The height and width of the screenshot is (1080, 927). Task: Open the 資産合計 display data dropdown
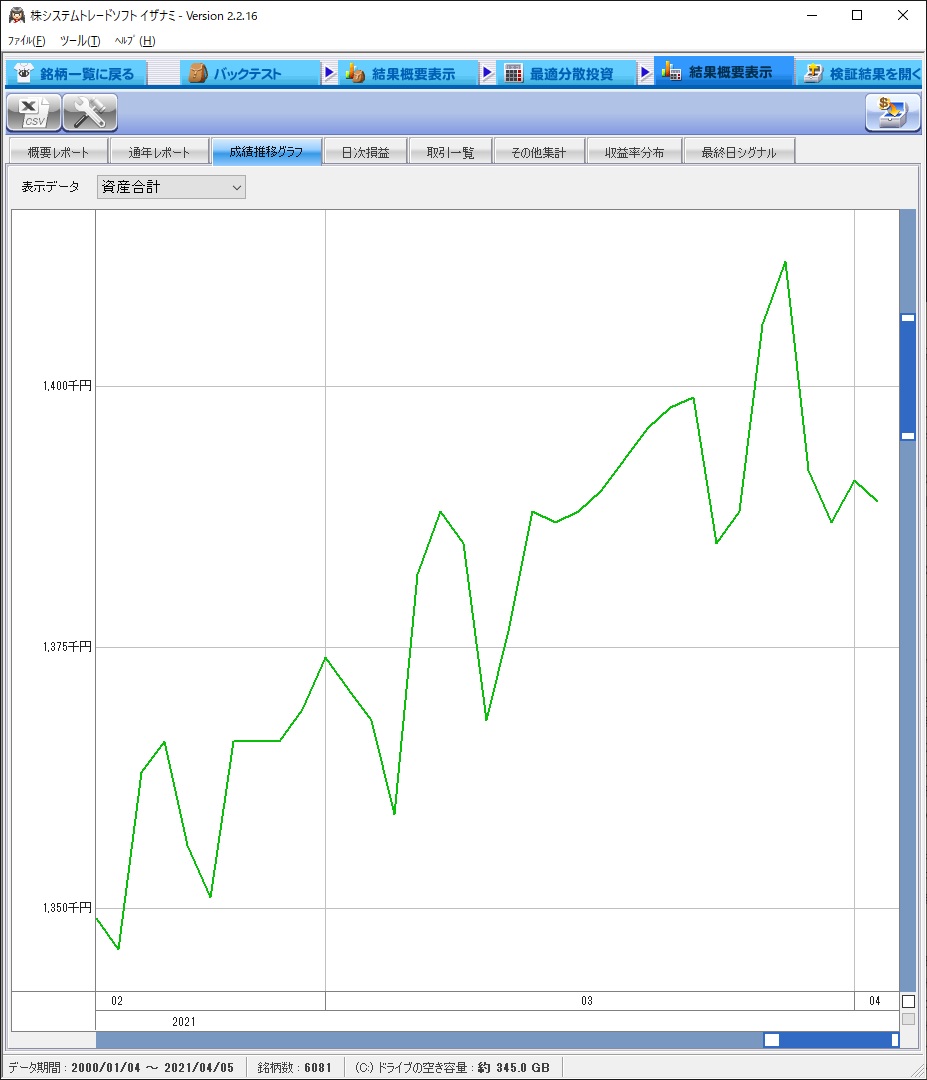171,187
